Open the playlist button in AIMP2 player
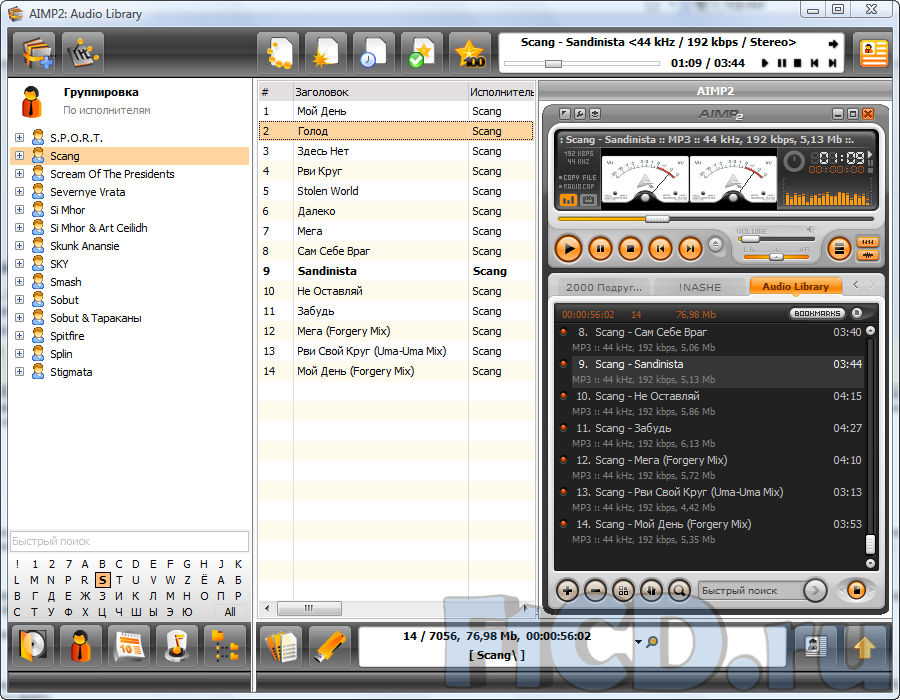This screenshot has width=900, height=700. point(839,249)
